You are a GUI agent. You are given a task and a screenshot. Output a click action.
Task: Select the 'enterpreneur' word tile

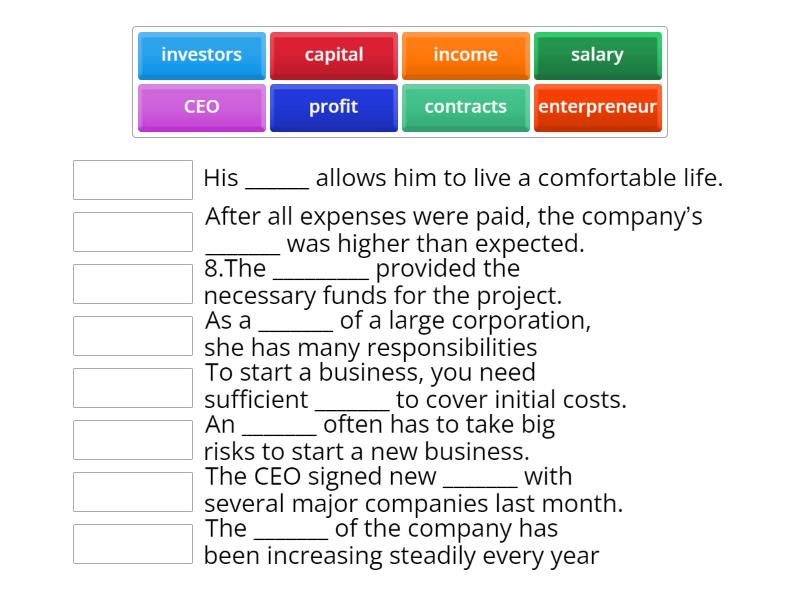[597, 107]
